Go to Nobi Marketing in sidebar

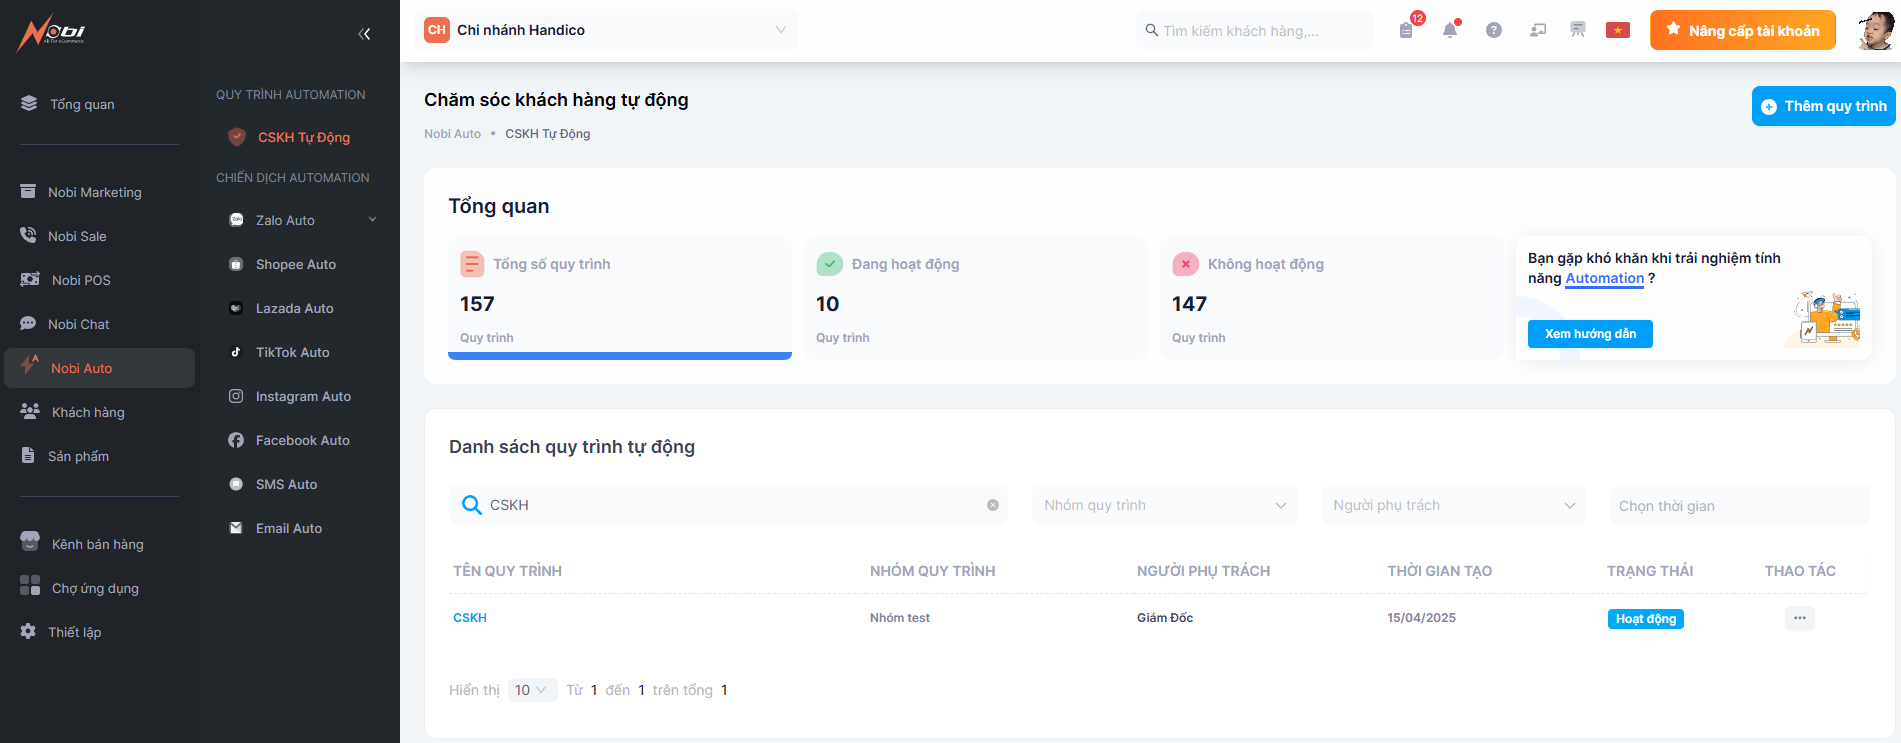pyautogui.click(x=95, y=192)
